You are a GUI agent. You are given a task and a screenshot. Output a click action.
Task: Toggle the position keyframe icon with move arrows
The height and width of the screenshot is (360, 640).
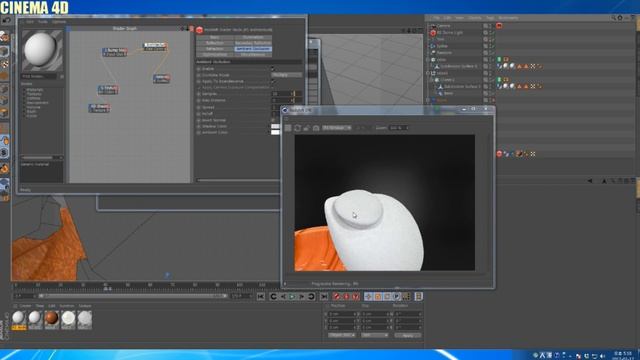coord(368,297)
